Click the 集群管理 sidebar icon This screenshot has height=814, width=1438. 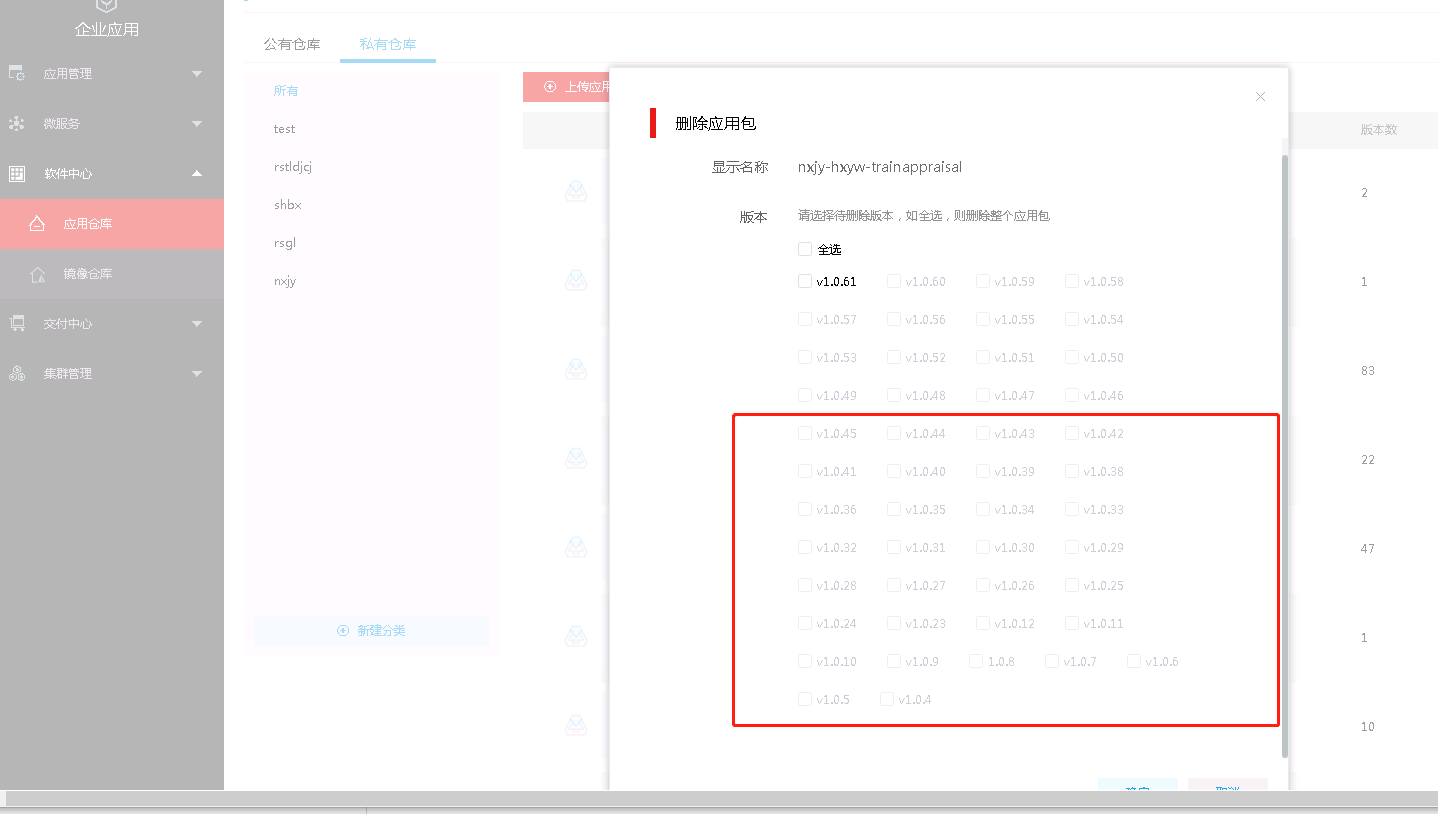click(x=17, y=373)
